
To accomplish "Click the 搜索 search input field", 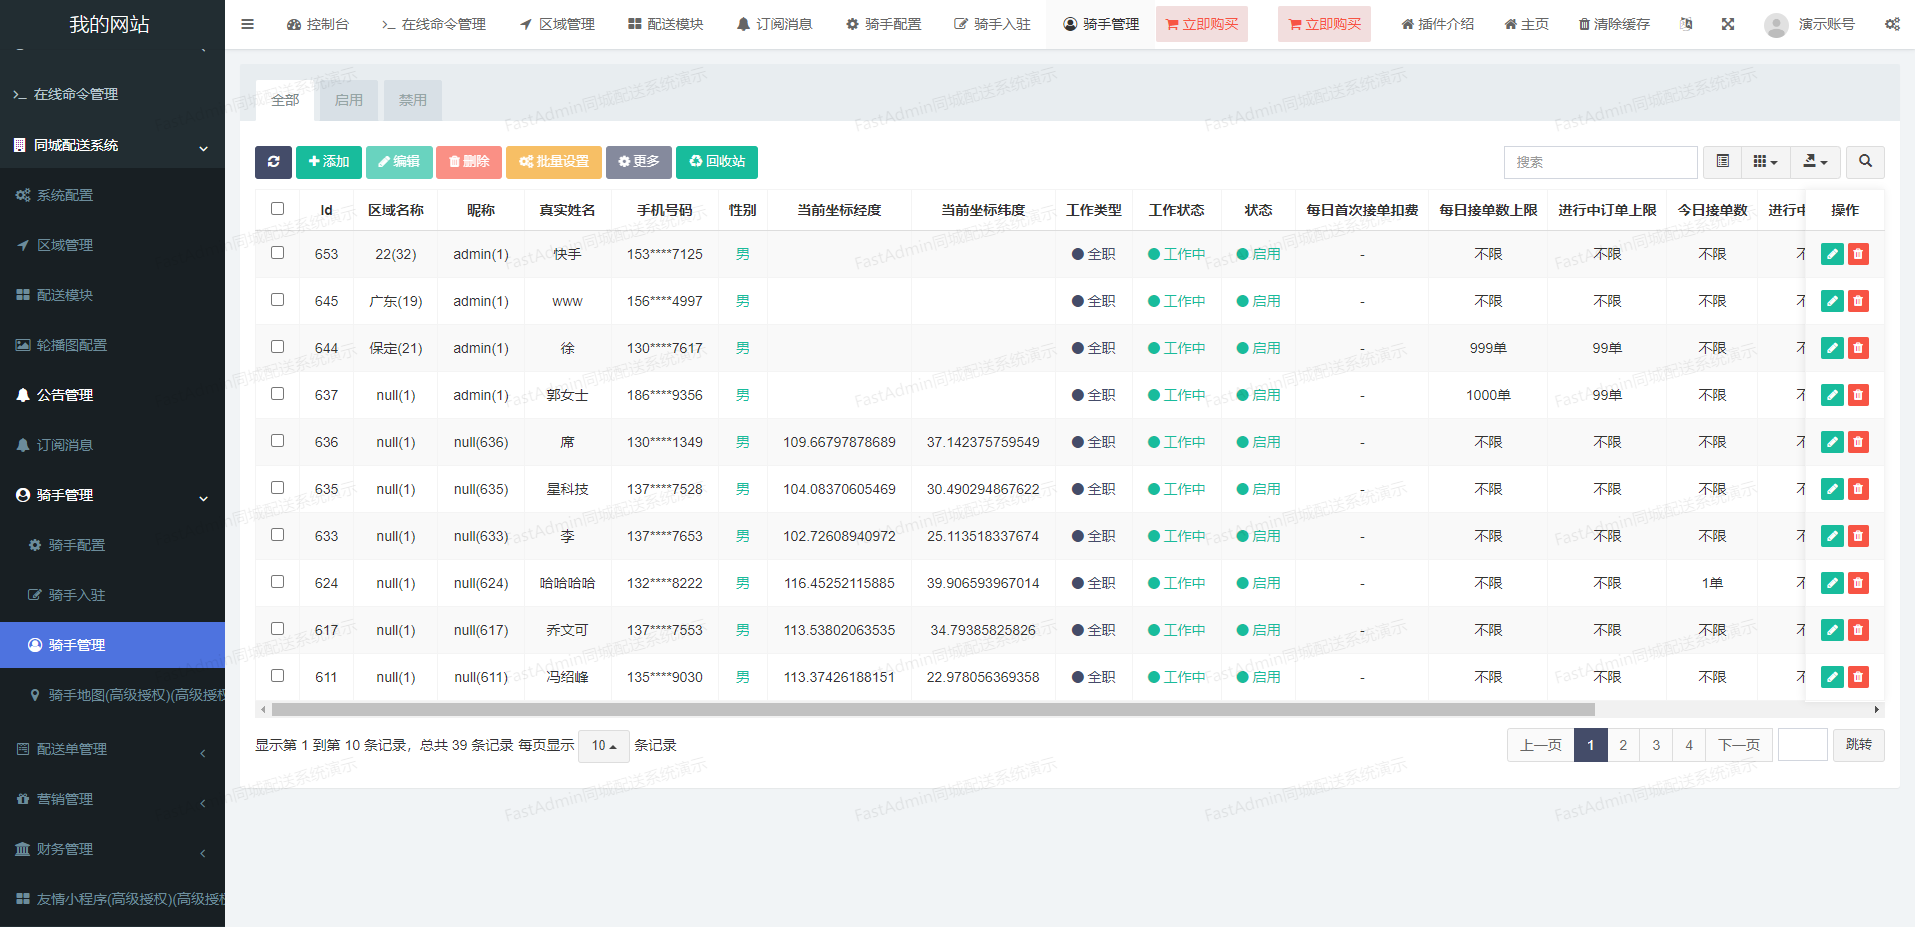I will (1599, 162).
